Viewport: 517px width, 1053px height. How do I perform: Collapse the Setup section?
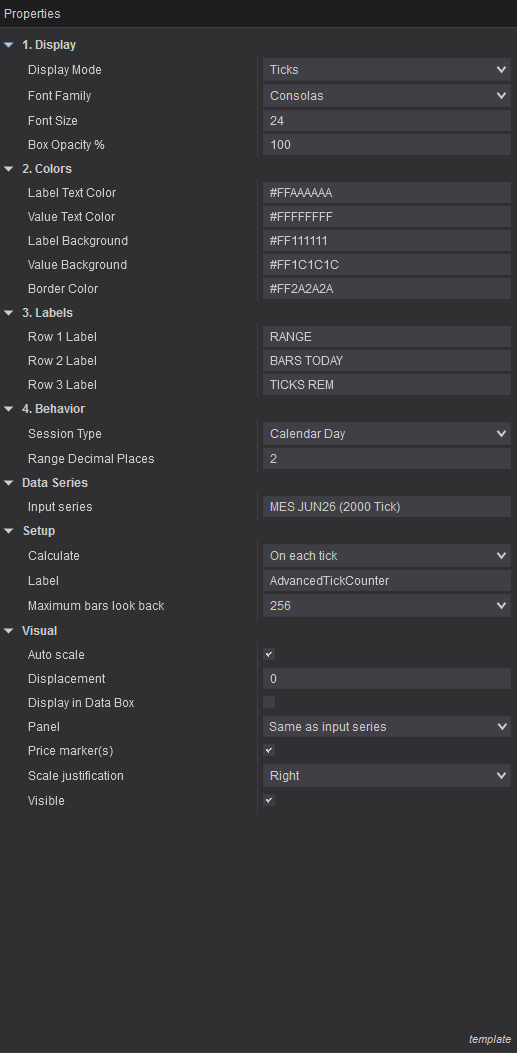[8, 531]
